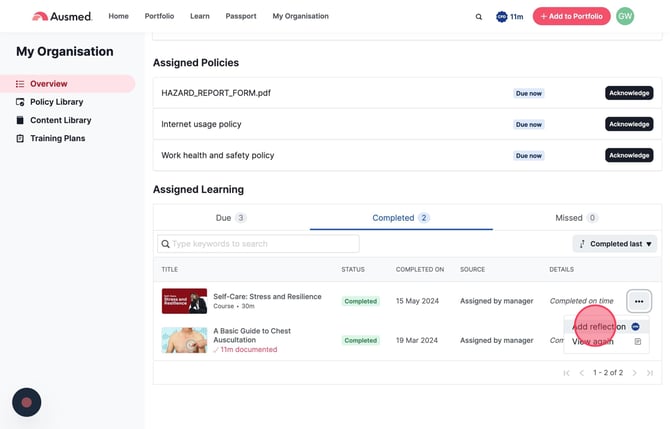Acknowledge the Internet usage policy
Screen dimensions: 670x429
tap(629, 124)
